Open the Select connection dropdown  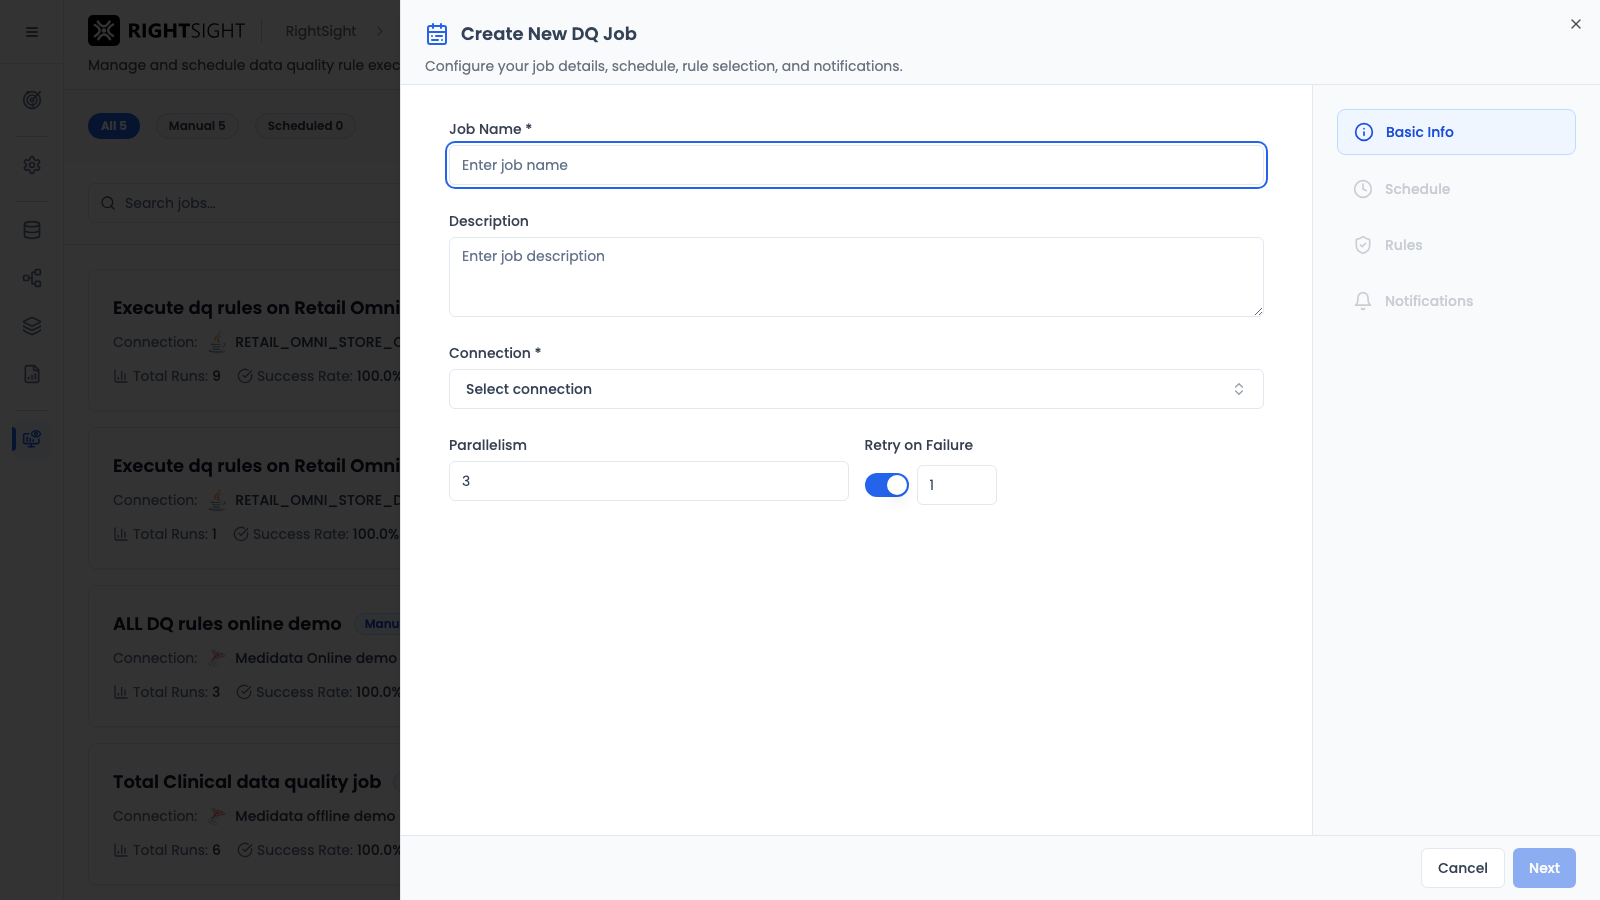(x=856, y=389)
